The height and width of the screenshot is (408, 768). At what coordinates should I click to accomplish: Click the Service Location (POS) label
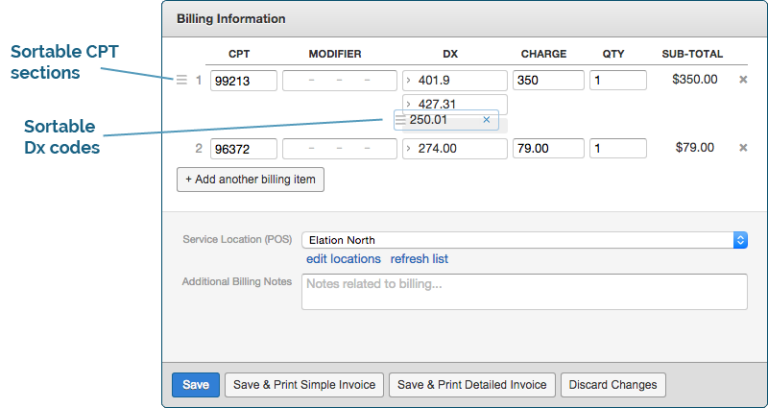237,240
